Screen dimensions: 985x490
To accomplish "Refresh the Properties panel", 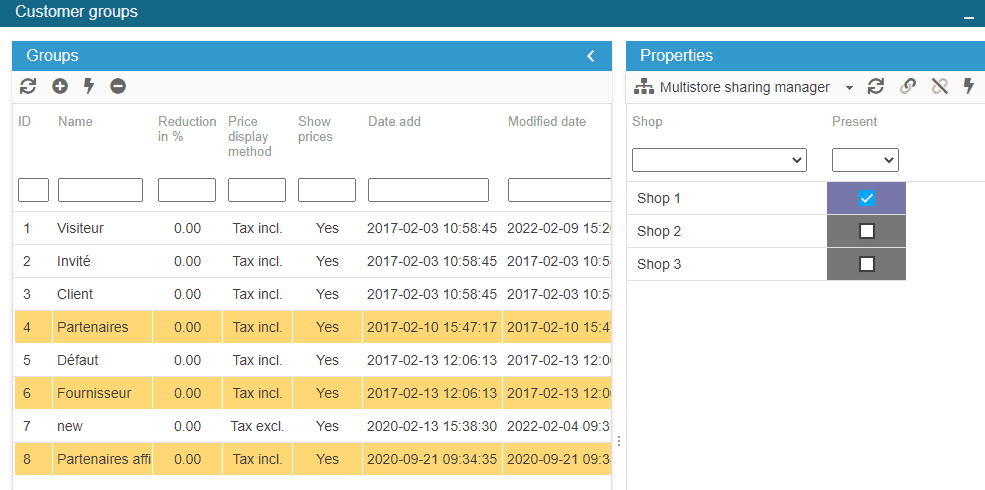I will pyautogui.click(x=876, y=87).
